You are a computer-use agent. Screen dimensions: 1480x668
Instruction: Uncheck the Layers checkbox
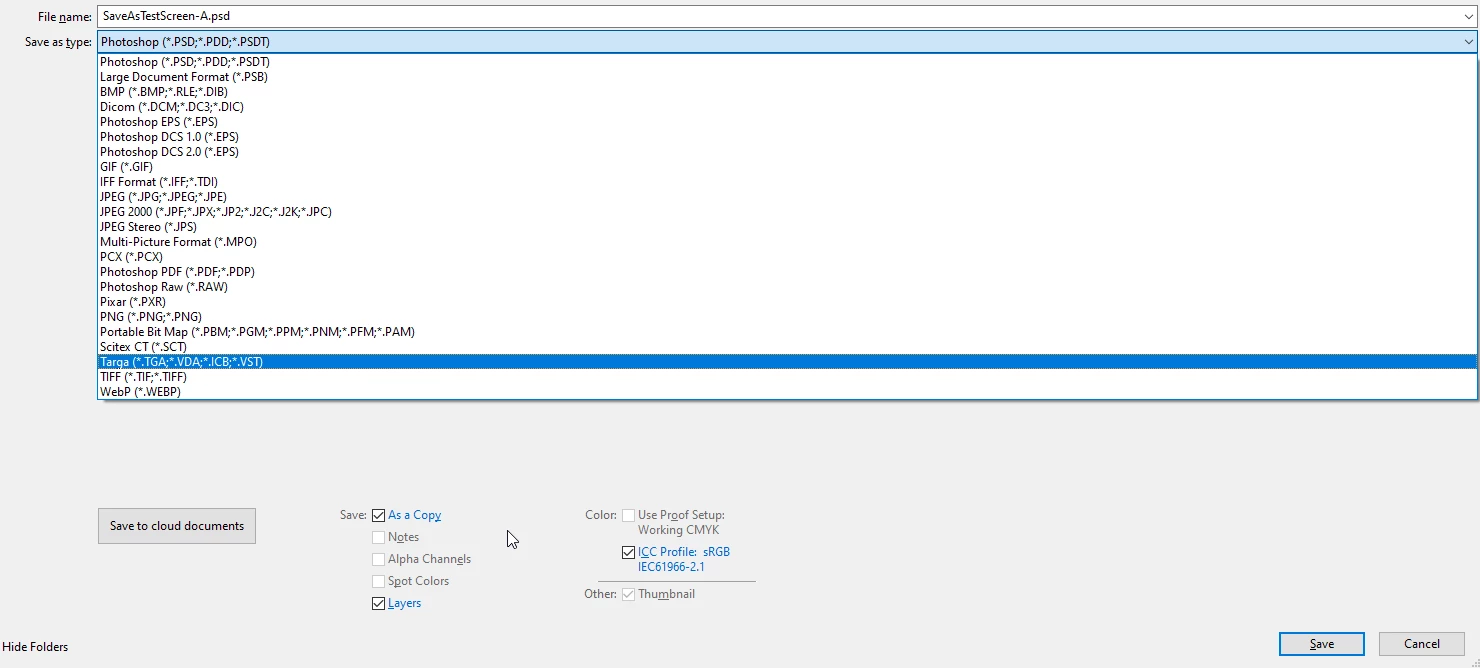[378, 604]
